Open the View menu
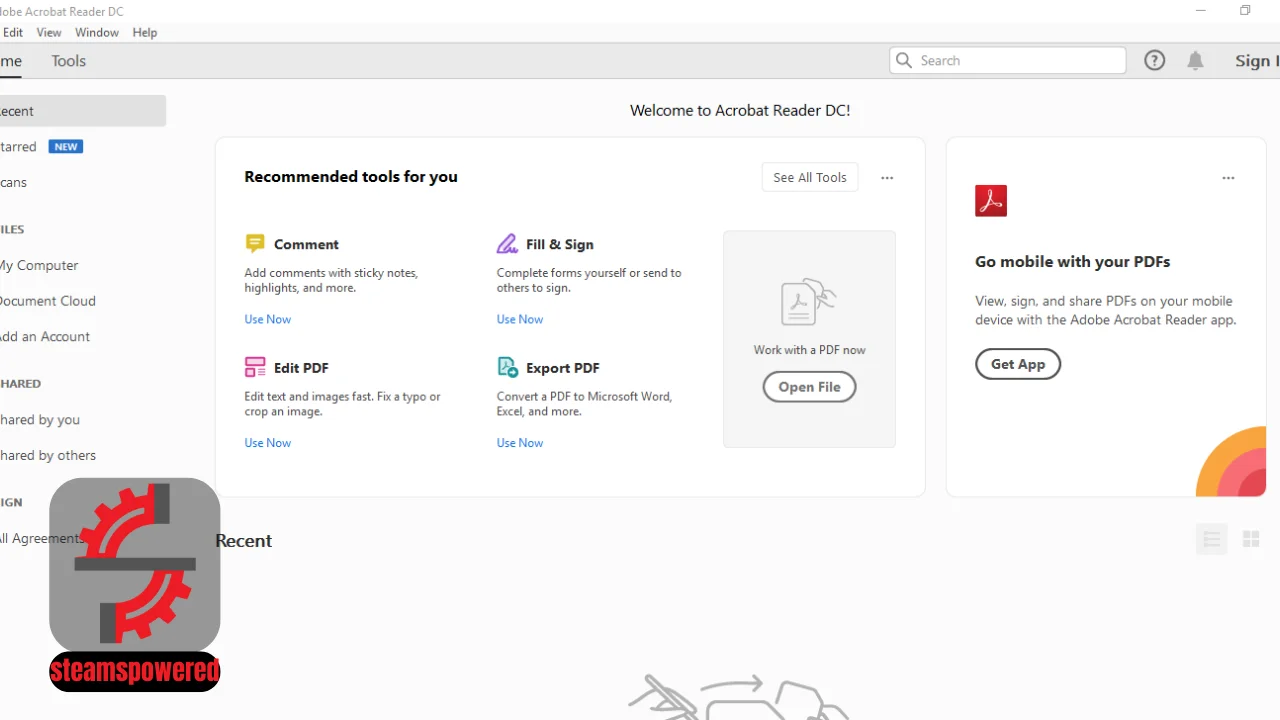The width and height of the screenshot is (1280, 720). (x=49, y=32)
